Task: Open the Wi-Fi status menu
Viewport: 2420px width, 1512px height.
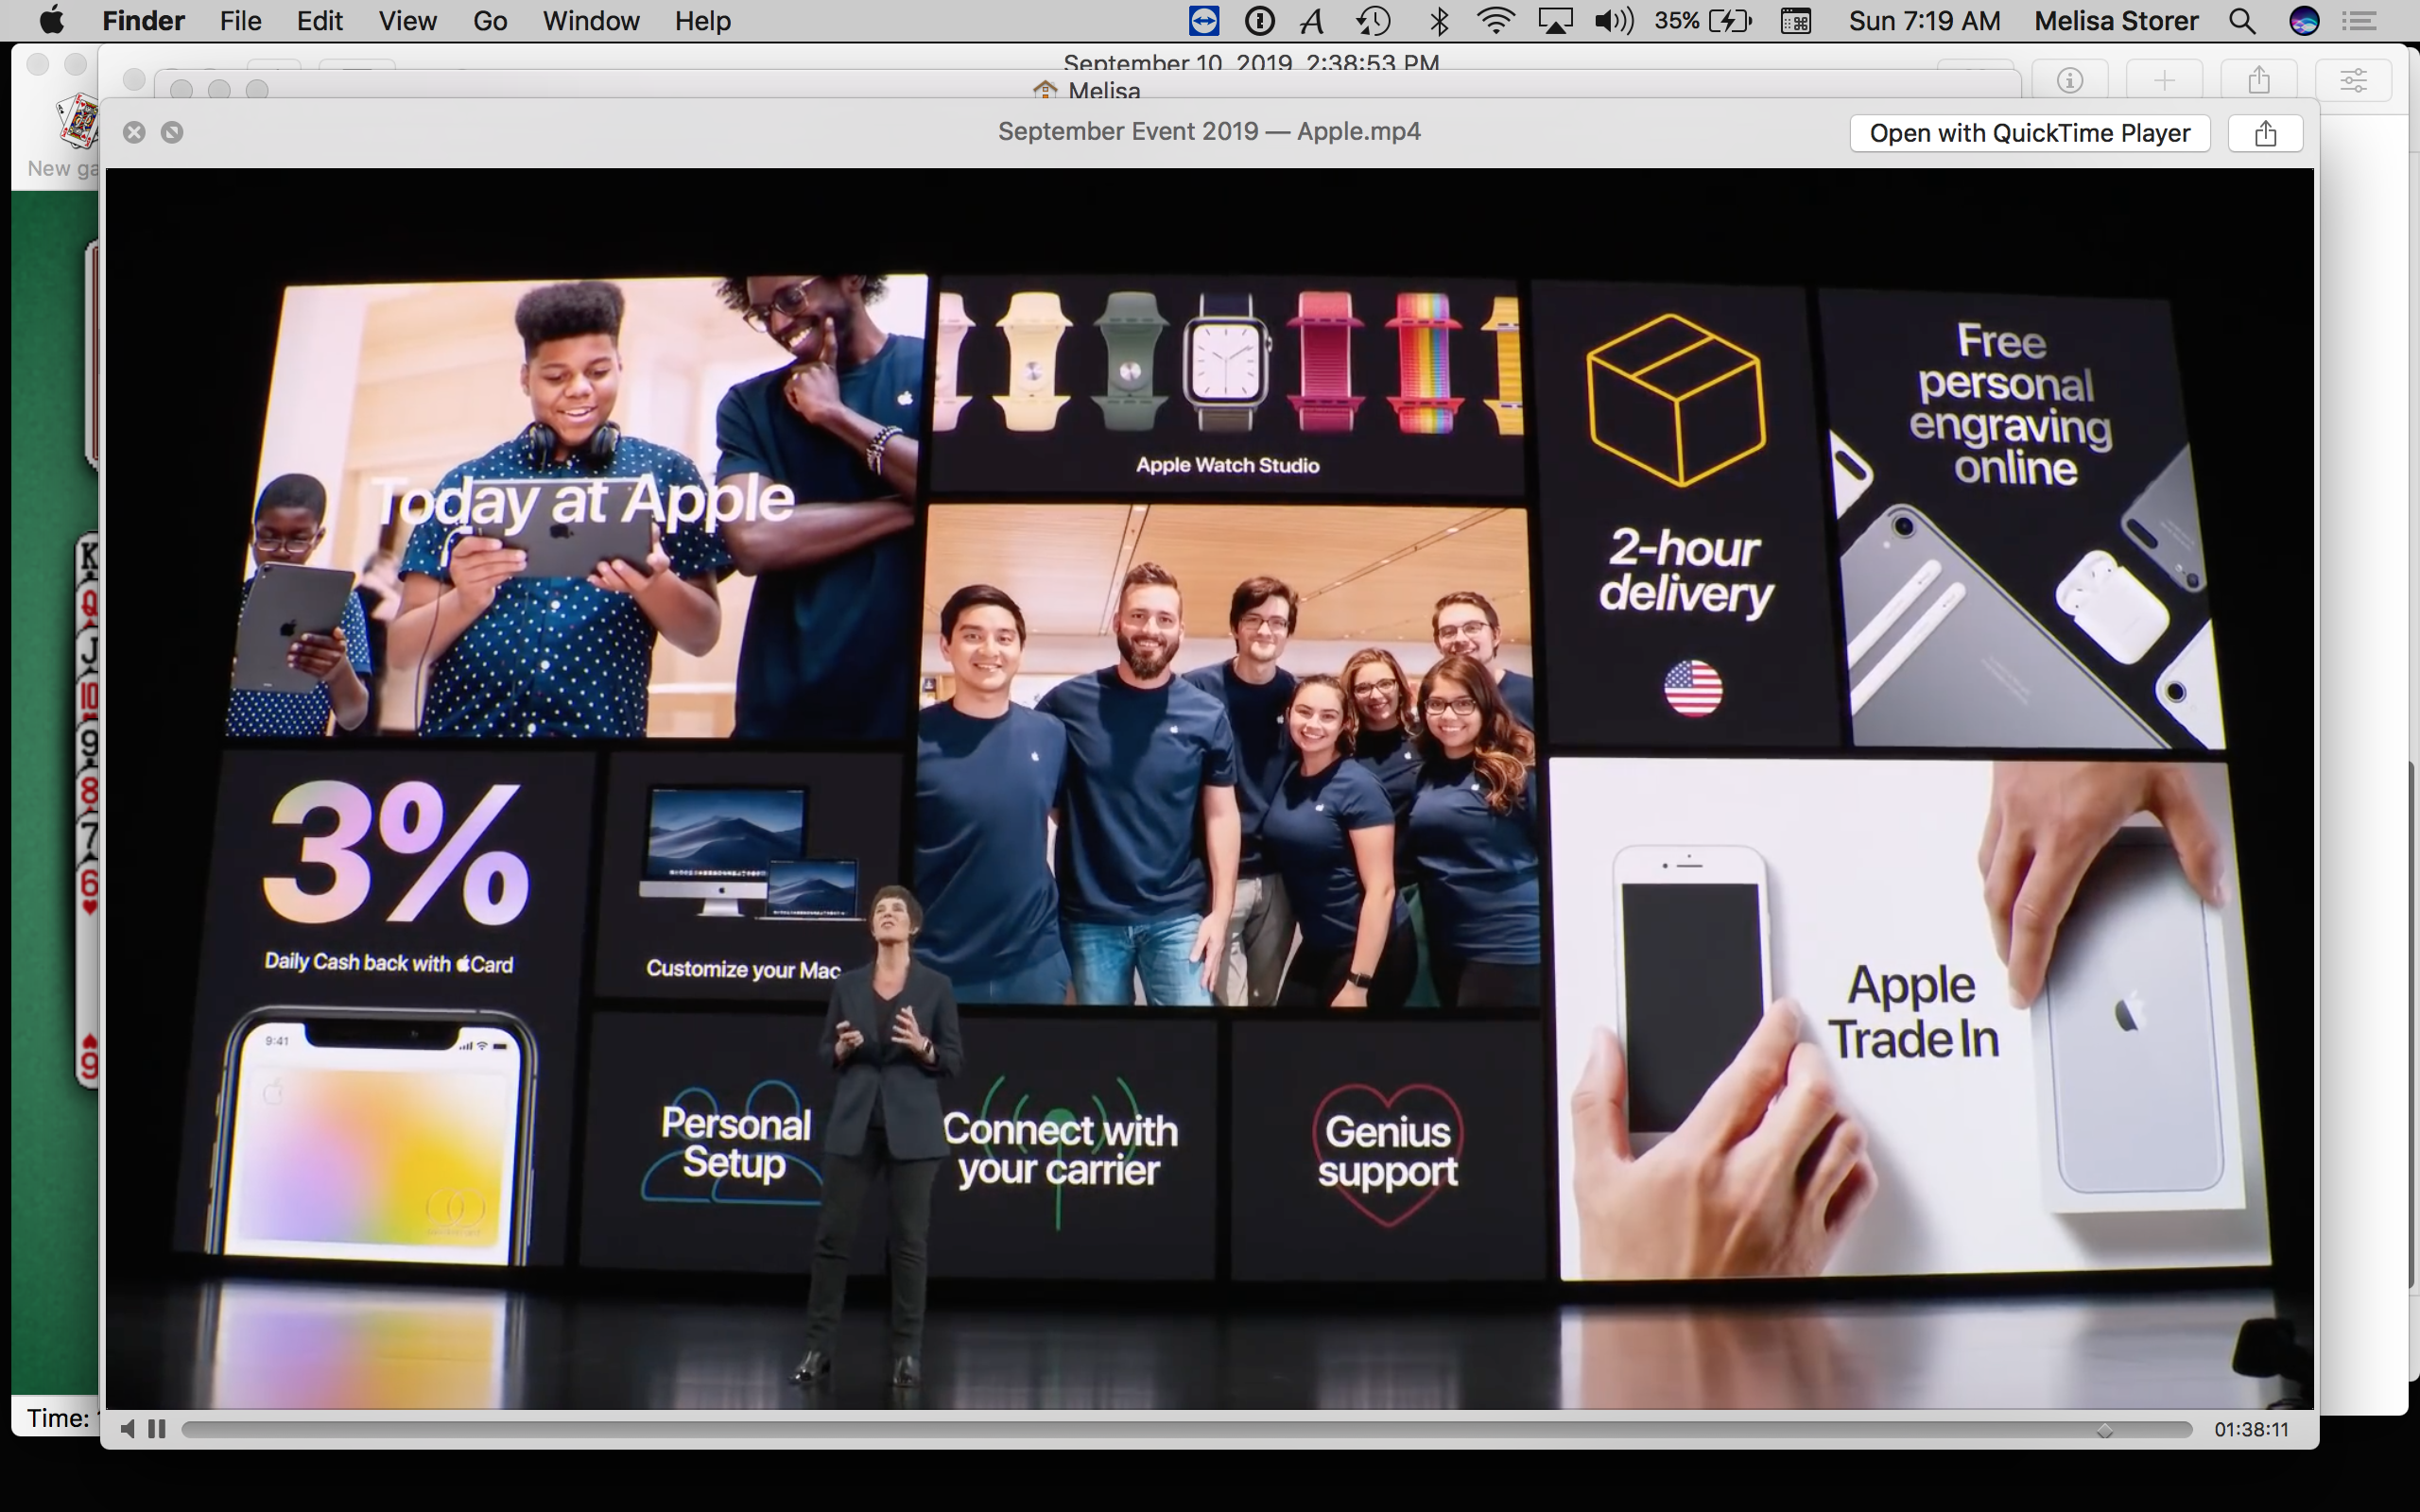Action: 1495,21
